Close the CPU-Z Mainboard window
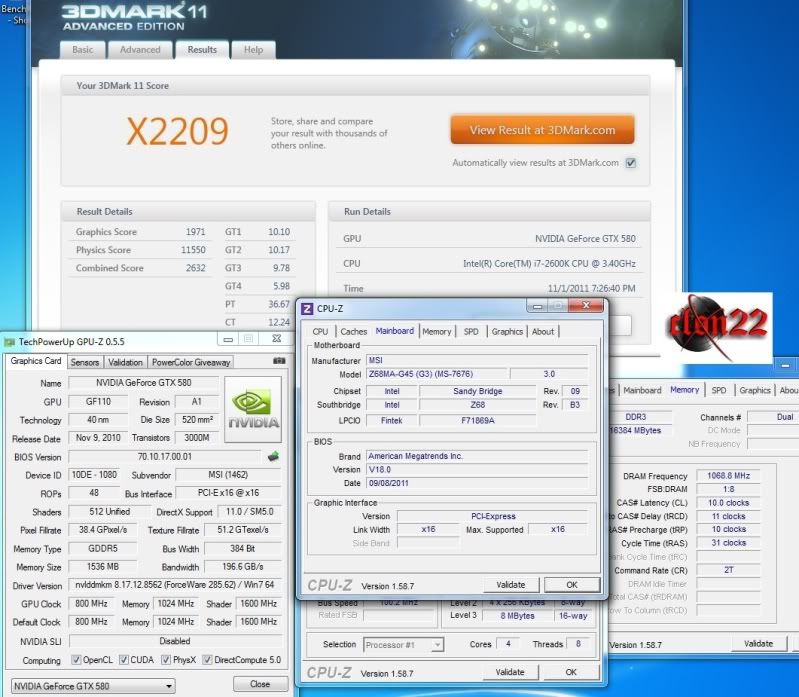The height and width of the screenshot is (697, 799). (x=586, y=306)
